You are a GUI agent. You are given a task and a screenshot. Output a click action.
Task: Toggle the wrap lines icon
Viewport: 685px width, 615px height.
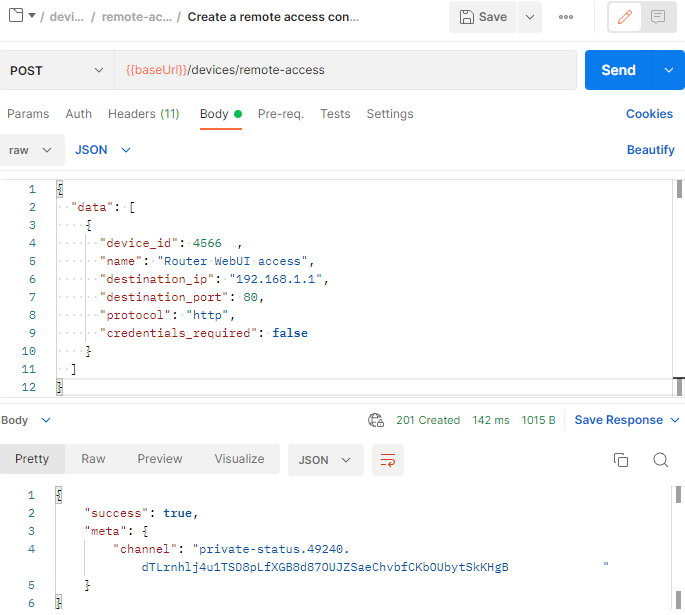coord(387,460)
